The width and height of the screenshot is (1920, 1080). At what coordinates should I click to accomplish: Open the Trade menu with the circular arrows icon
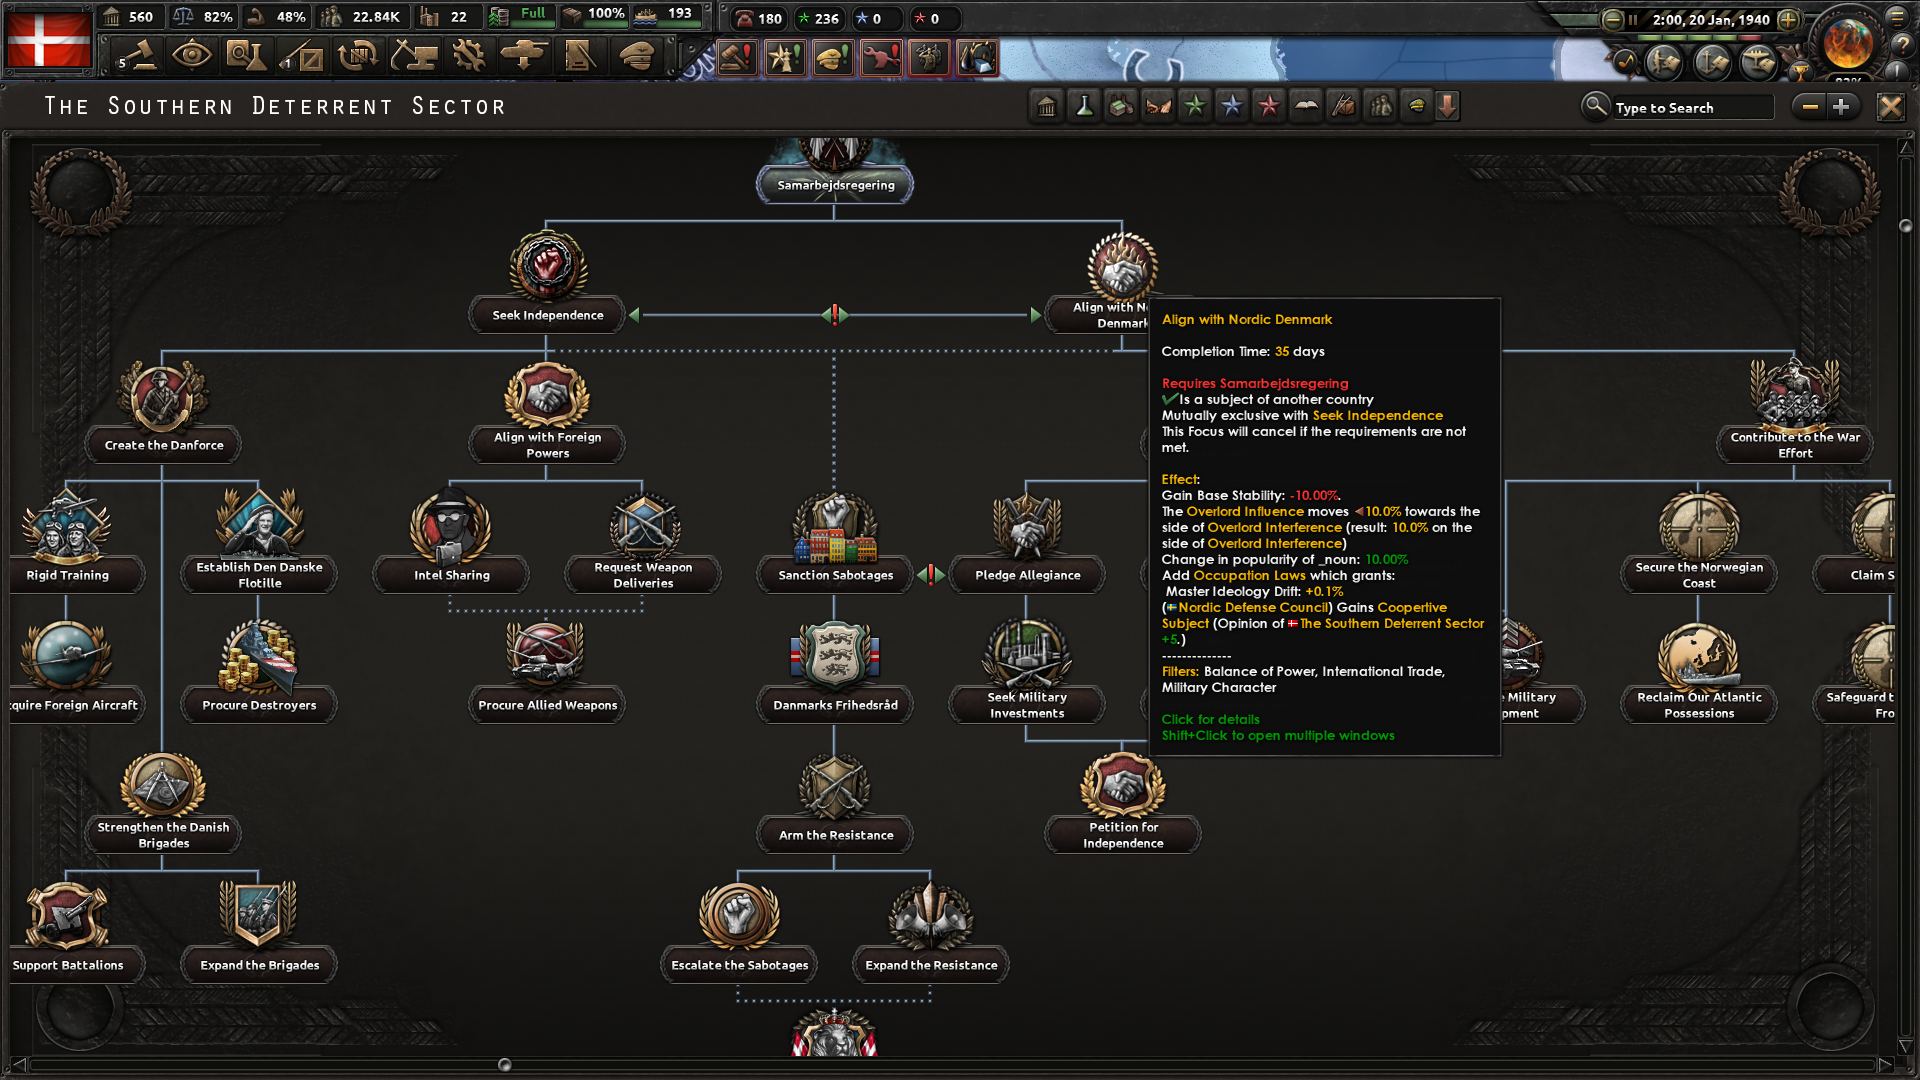point(359,57)
